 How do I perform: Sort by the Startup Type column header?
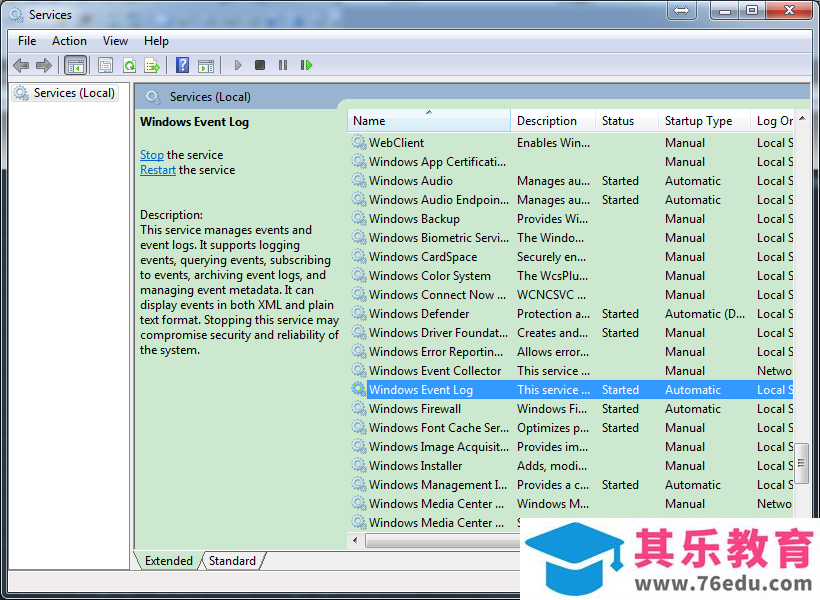(x=704, y=121)
